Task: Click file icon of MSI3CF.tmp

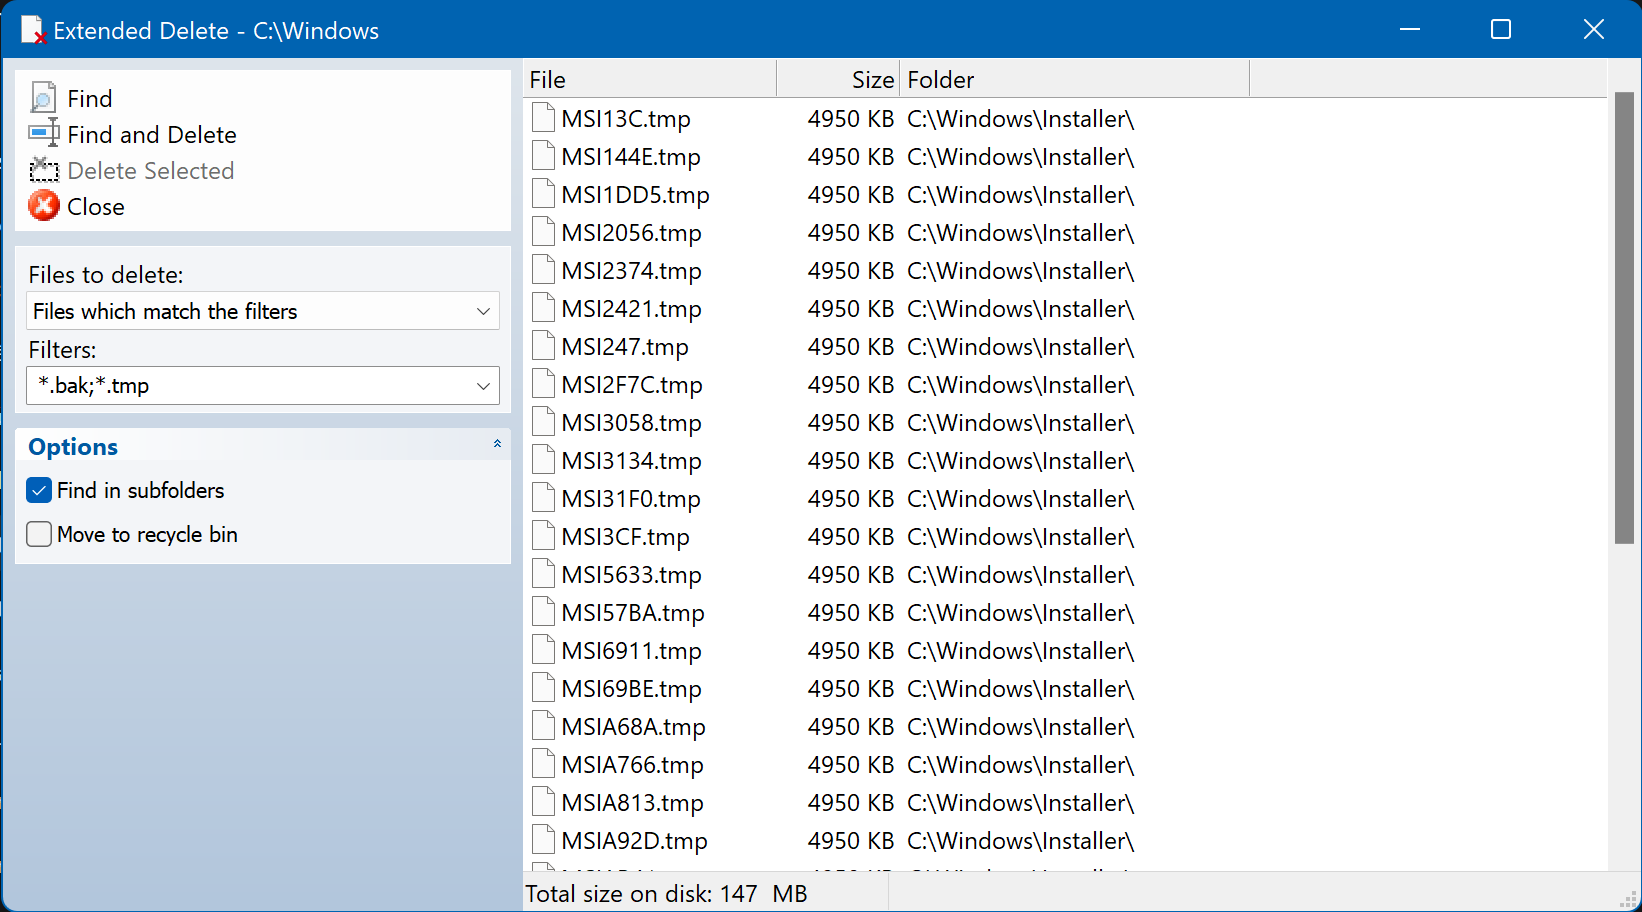Action: 543,536
